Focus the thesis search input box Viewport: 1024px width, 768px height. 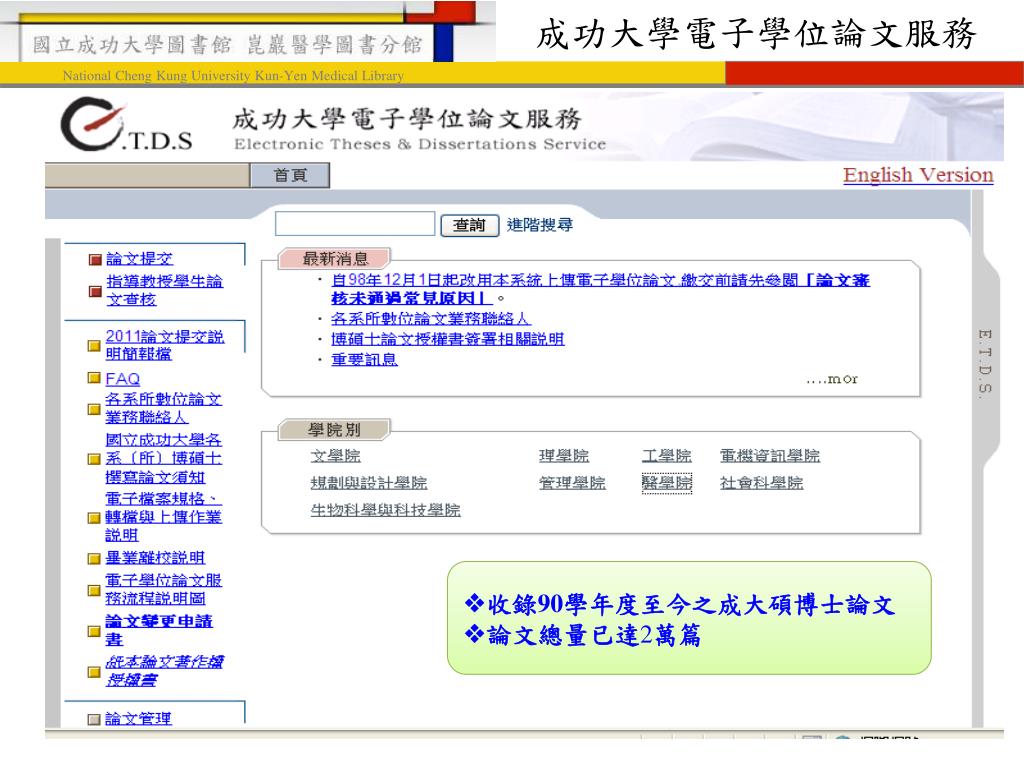pos(355,224)
